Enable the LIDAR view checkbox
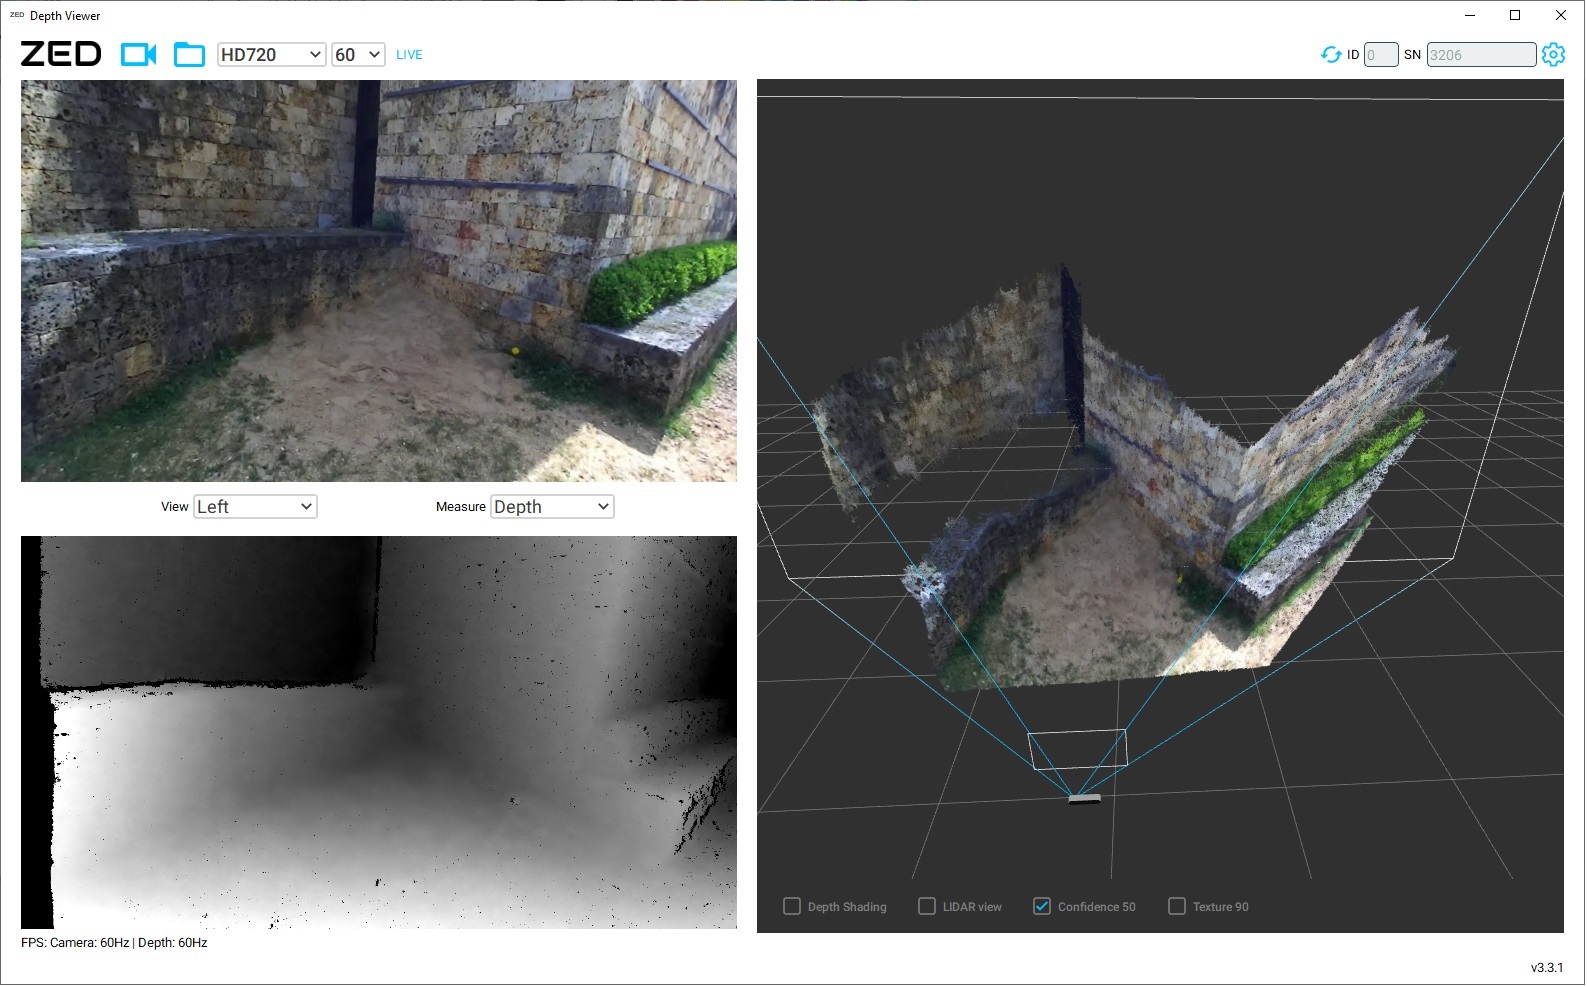Viewport: 1587px width, 987px height. (x=927, y=906)
